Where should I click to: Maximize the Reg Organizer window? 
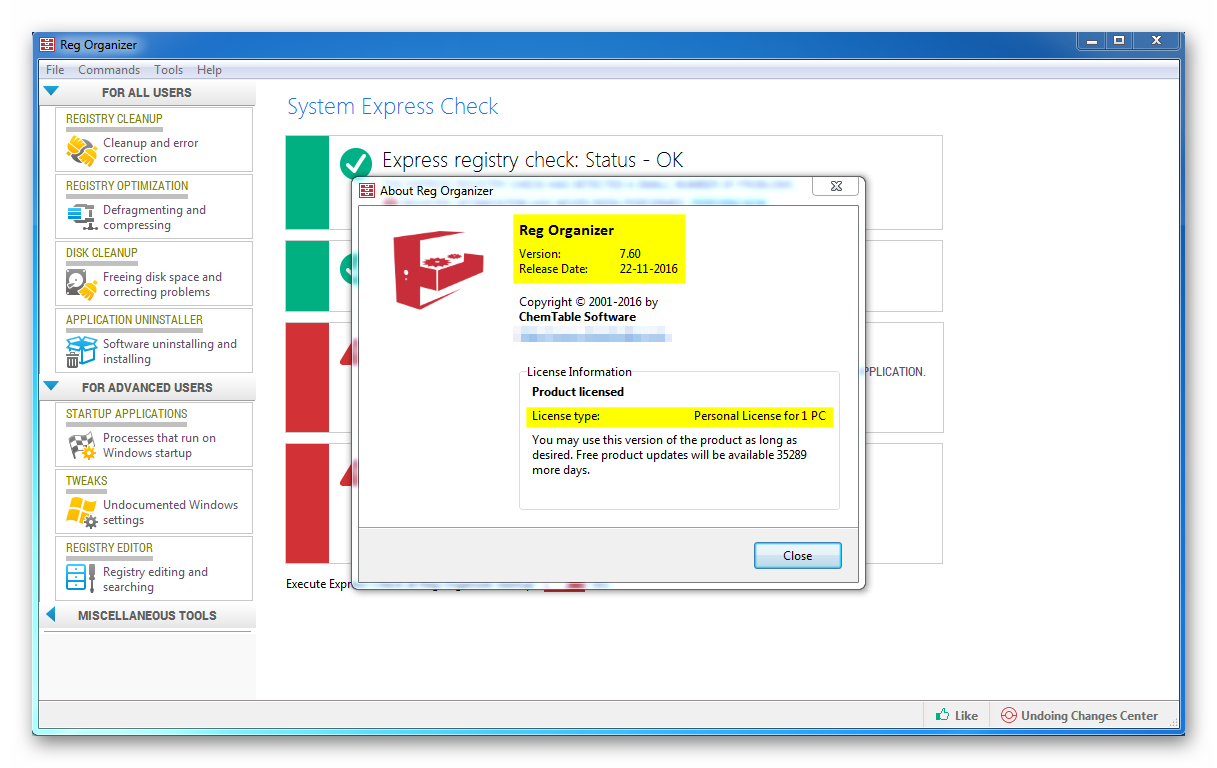1119,41
